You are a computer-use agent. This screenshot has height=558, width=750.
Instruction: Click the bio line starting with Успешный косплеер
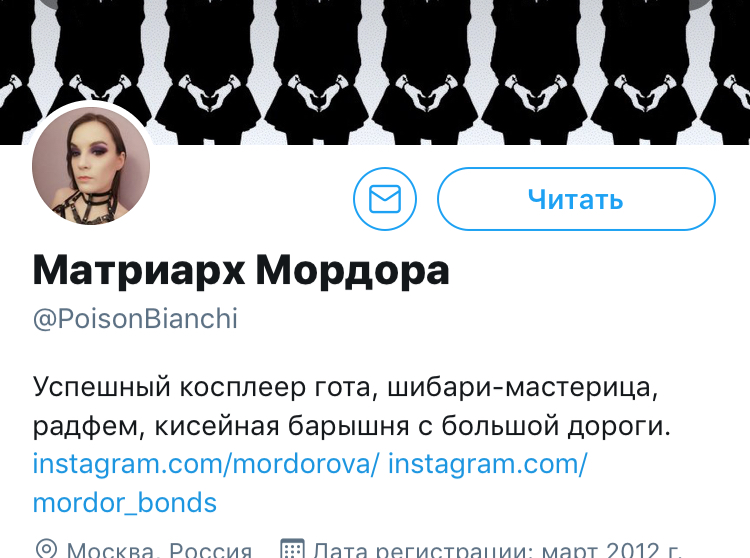coord(345,387)
